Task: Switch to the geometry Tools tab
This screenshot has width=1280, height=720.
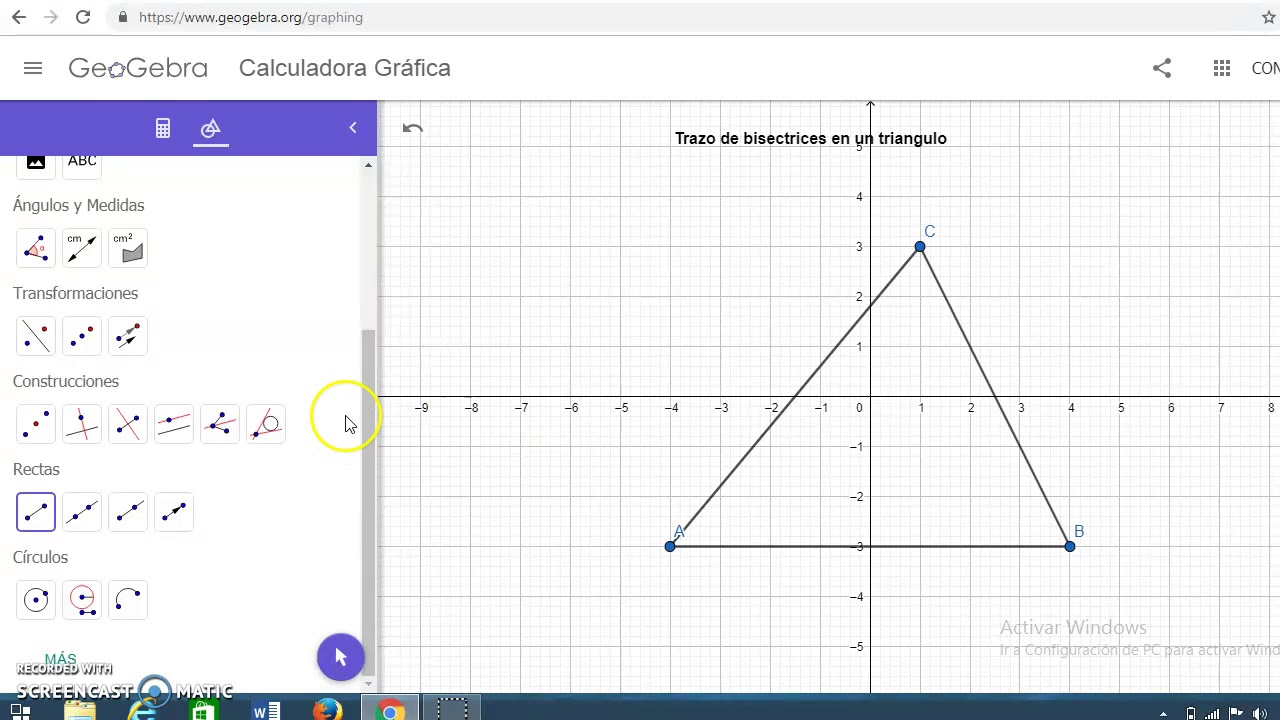Action: point(210,128)
